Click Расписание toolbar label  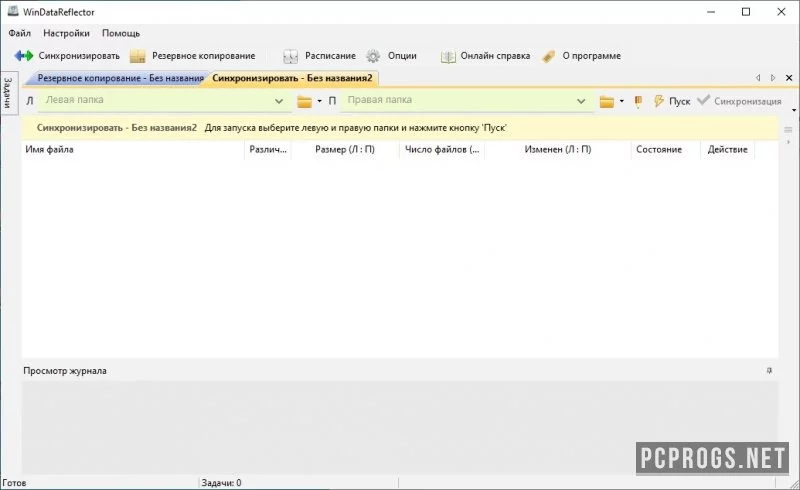click(330, 56)
